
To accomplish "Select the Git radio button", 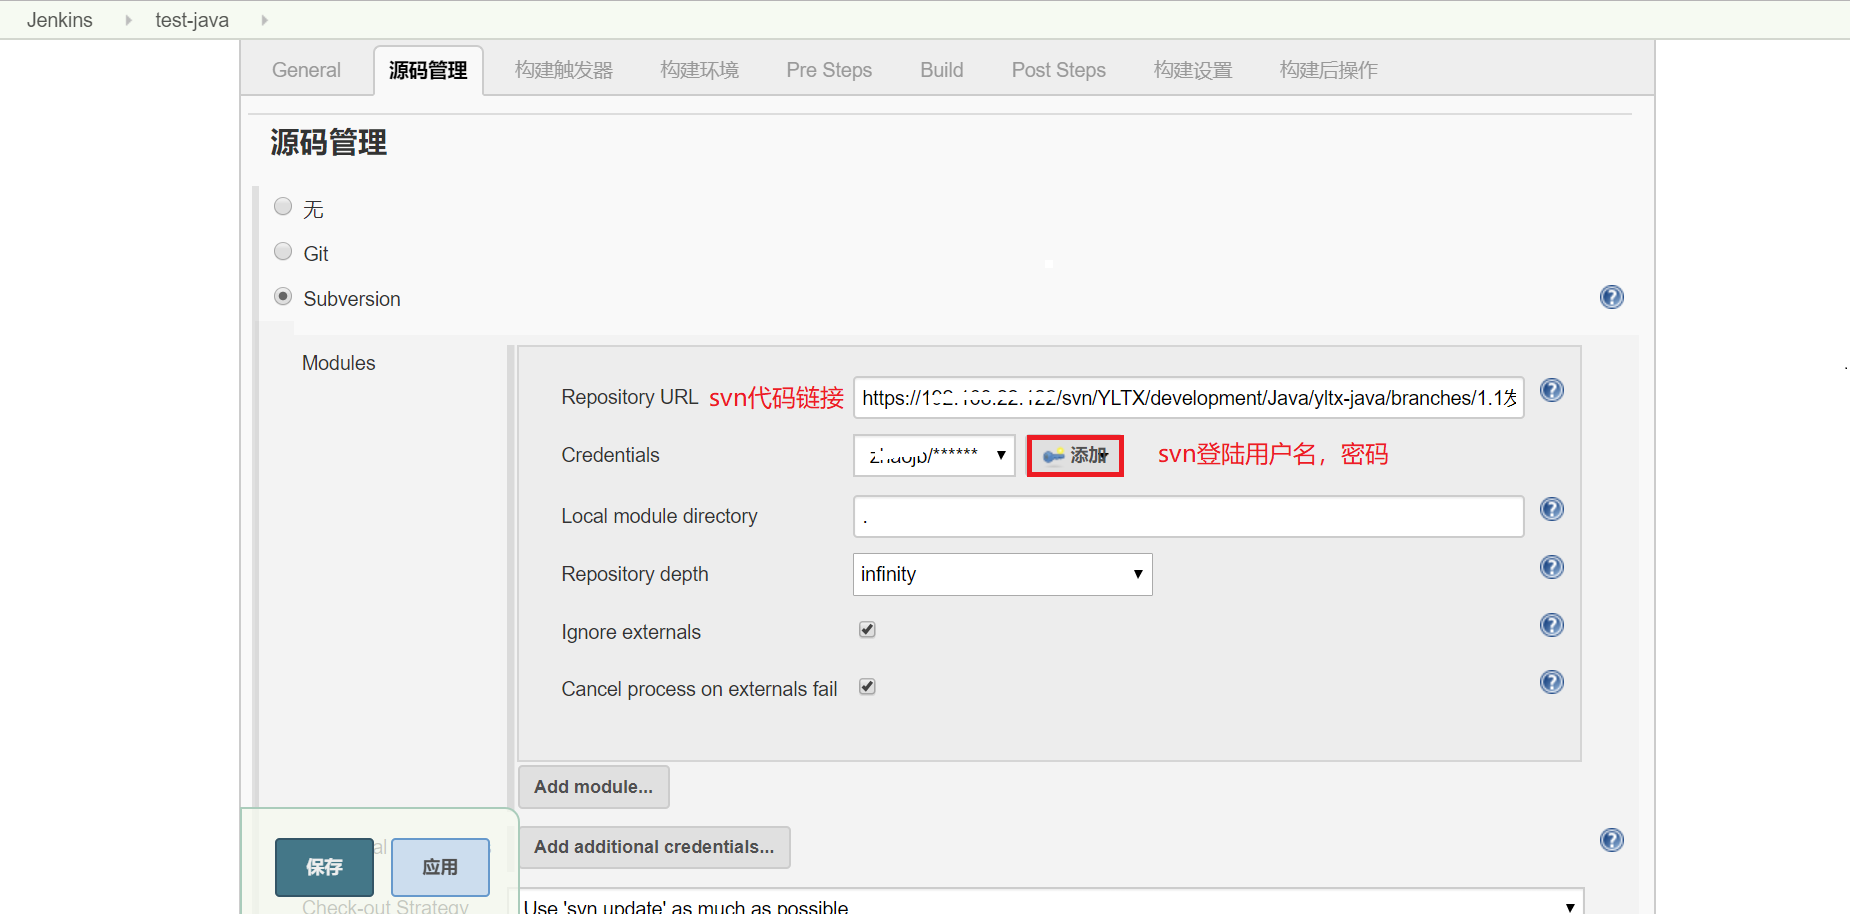I will 283,251.
